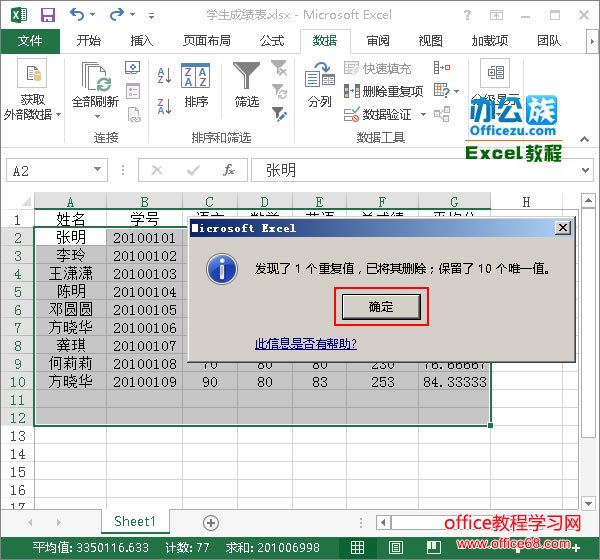Image resolution: width=600 pixels, height=560 pixels.
Task: Click the Redo arrow icon
Action: point(116,15)
